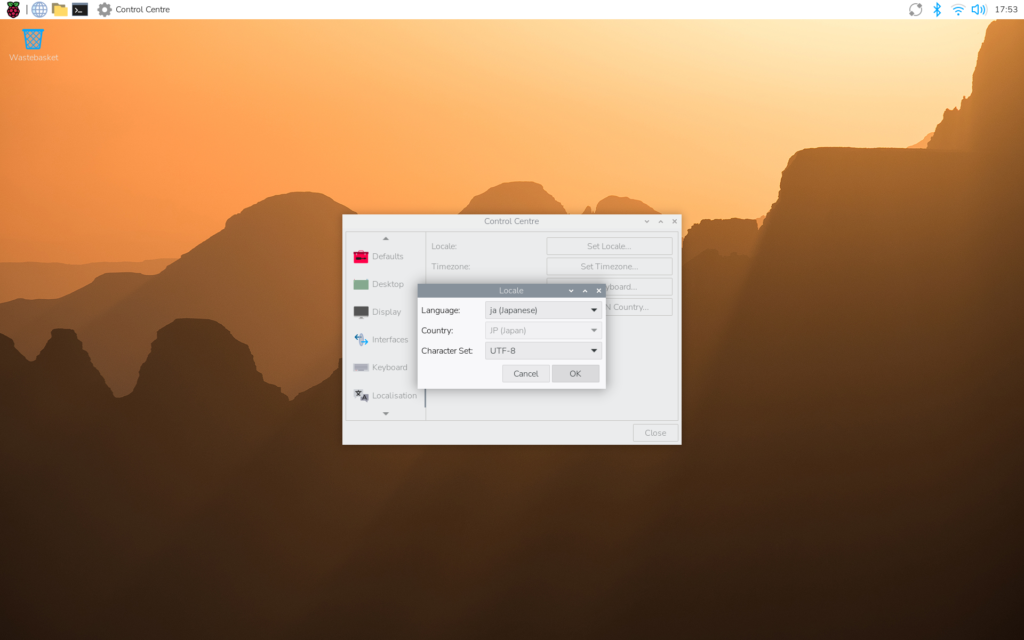Open the file manager folder icon

coord(60,9)
